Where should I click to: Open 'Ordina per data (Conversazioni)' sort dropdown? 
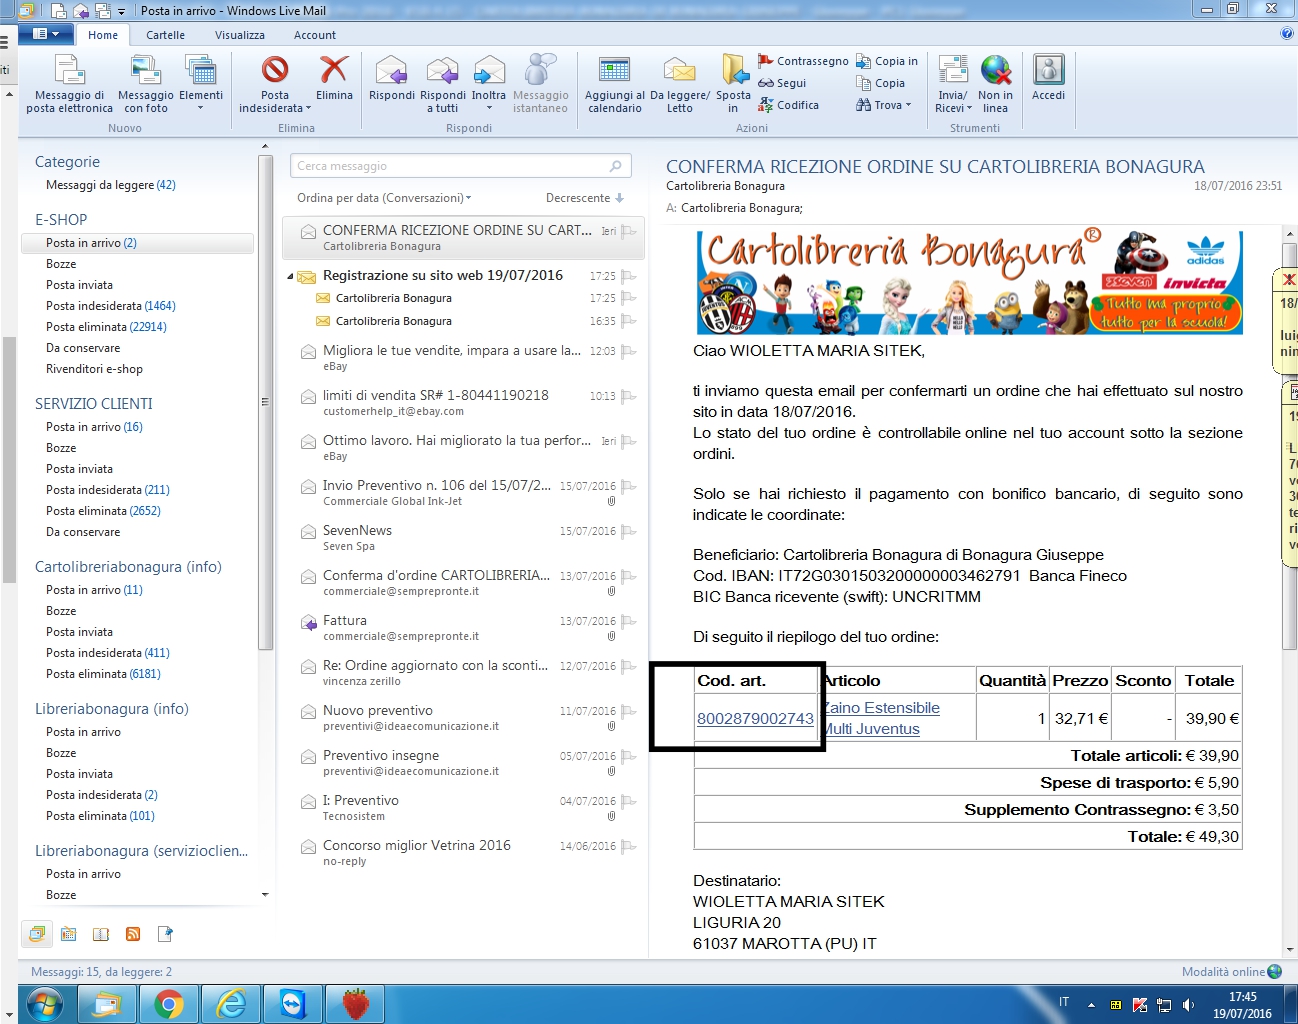pyautogui.click(x=384, y=198)
